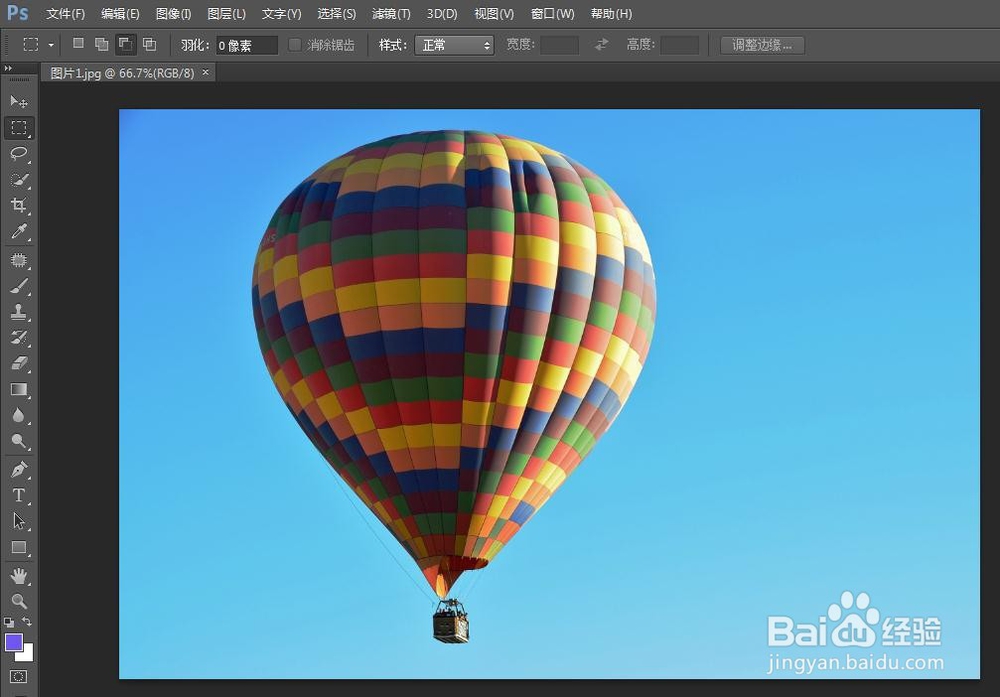The width and height of the screenshot is (1000, 697).
Task: Open the Window menu
Action: [x=552, y=13]
